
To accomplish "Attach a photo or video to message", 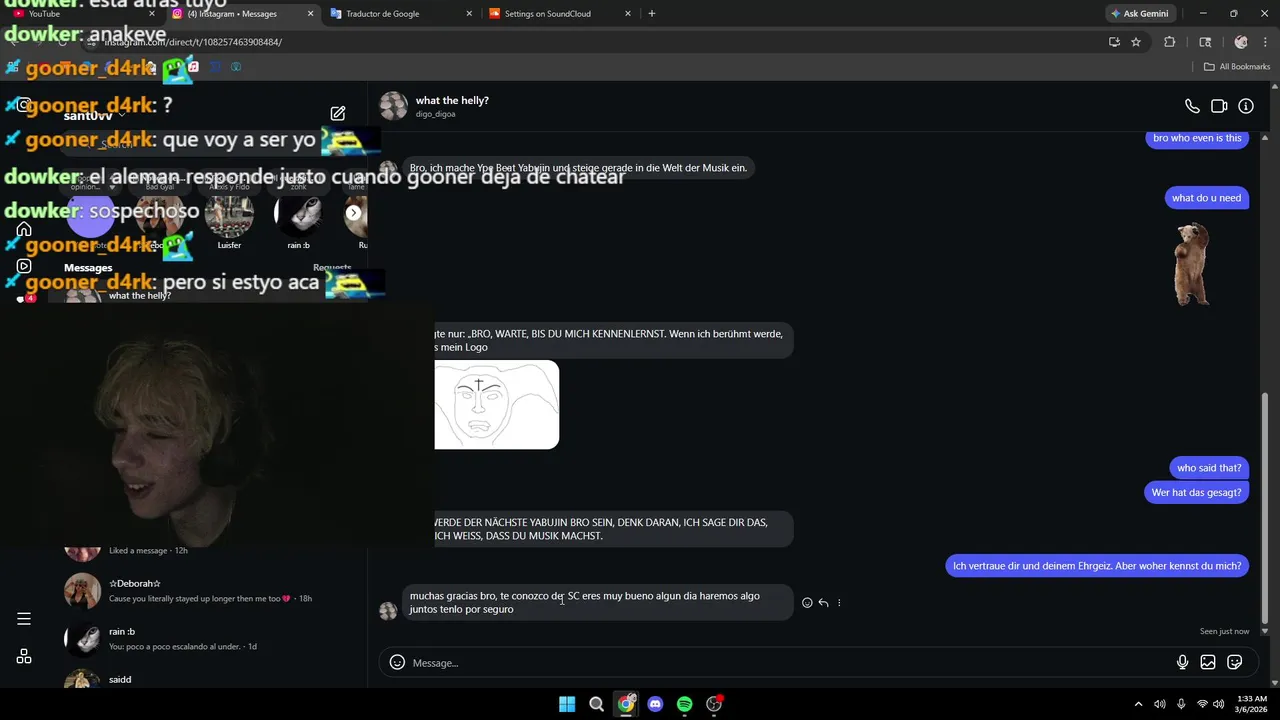I will 1208,662.
